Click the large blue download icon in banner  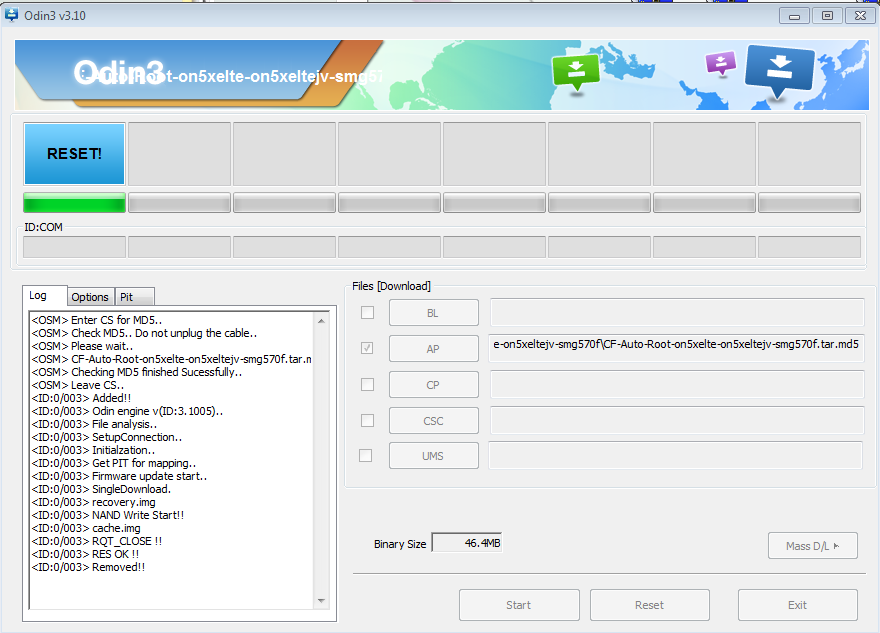[x=780, y=70]
